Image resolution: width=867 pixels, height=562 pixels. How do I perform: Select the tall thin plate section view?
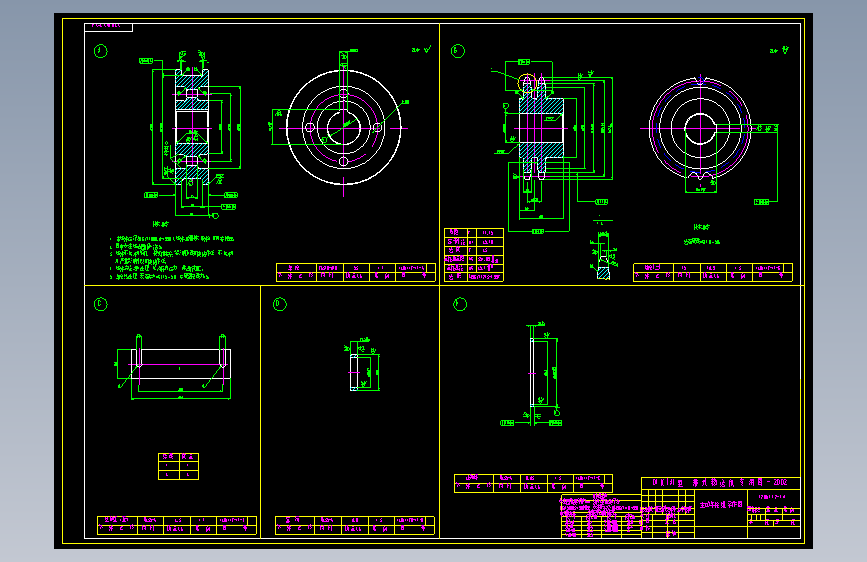[532, 372]
